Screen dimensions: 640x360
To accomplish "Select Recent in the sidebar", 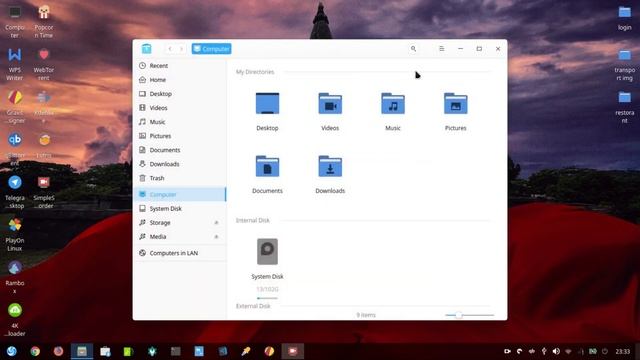I will point(180,66).
